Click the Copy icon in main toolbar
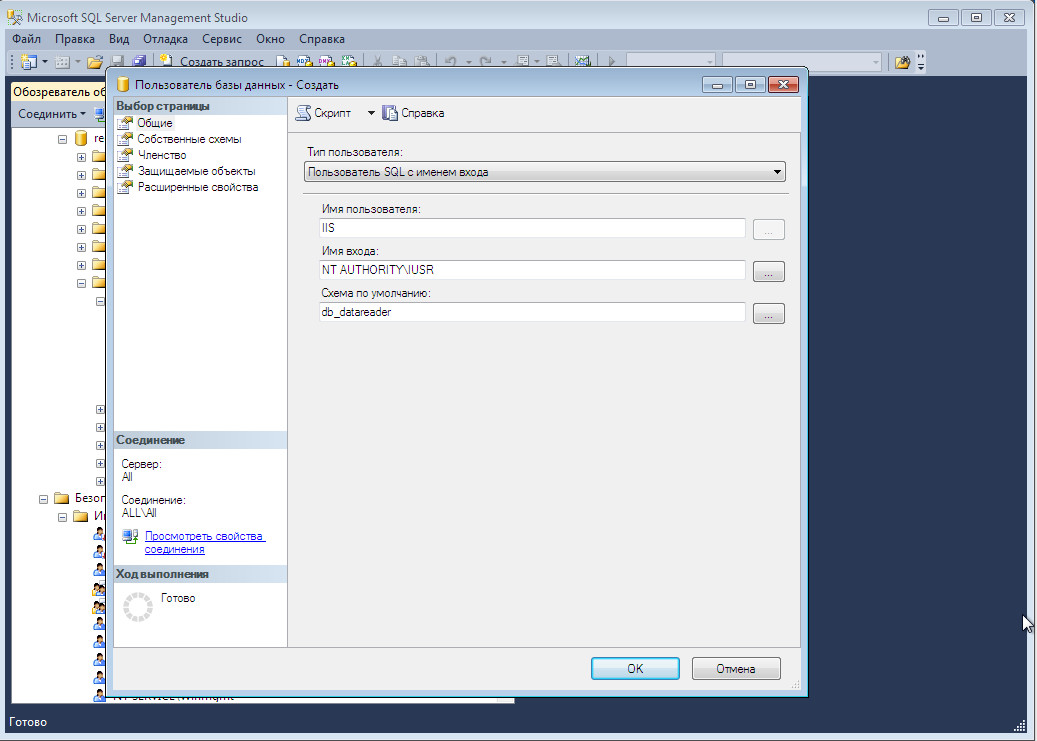Image resolution: width=1037 pixels, height=741 pixels. pyautogui.click(x=399, y=62)
